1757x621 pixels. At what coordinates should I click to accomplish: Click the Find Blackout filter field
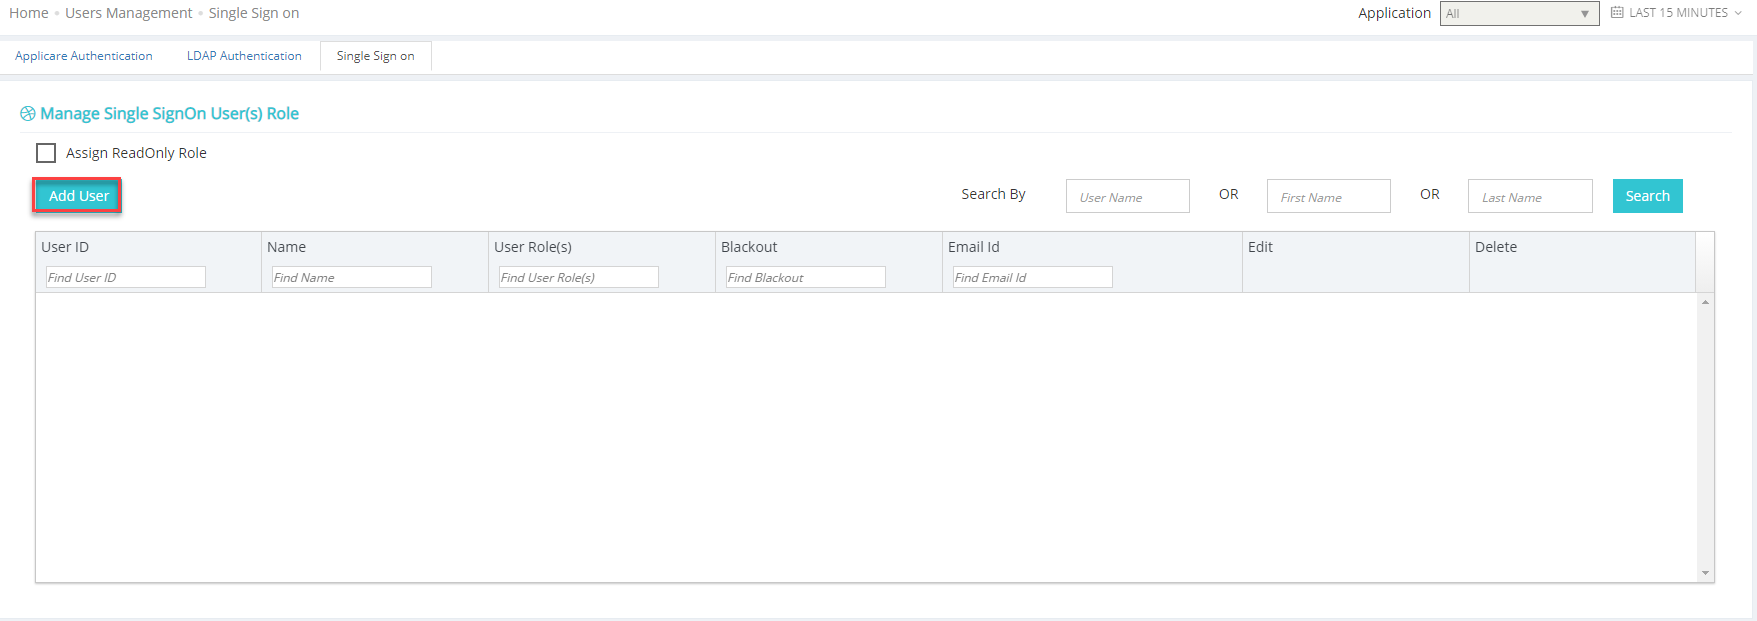[805, 277]
